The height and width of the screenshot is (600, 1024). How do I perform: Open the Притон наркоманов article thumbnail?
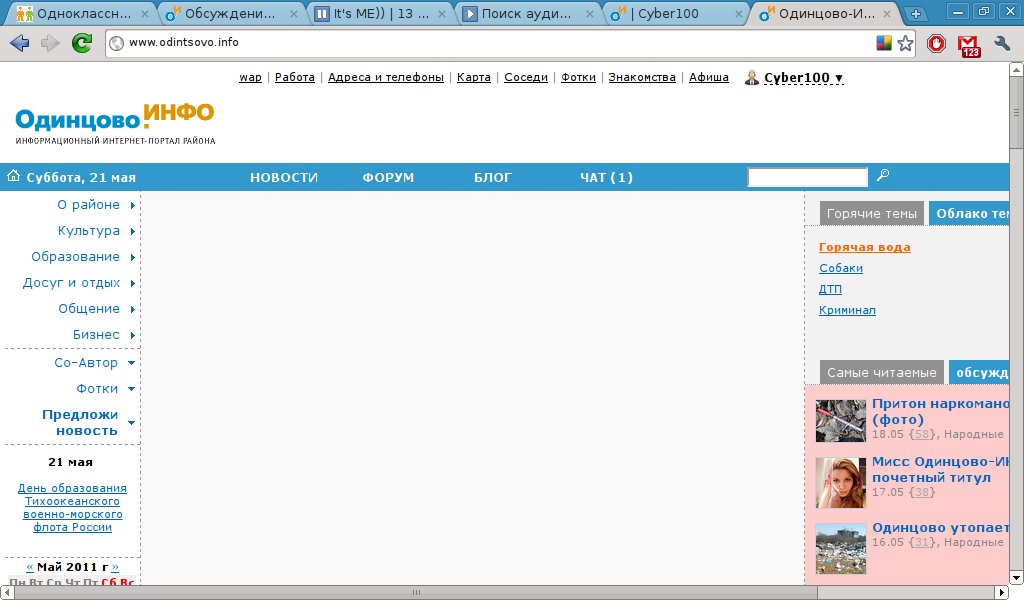coord(840,420)
